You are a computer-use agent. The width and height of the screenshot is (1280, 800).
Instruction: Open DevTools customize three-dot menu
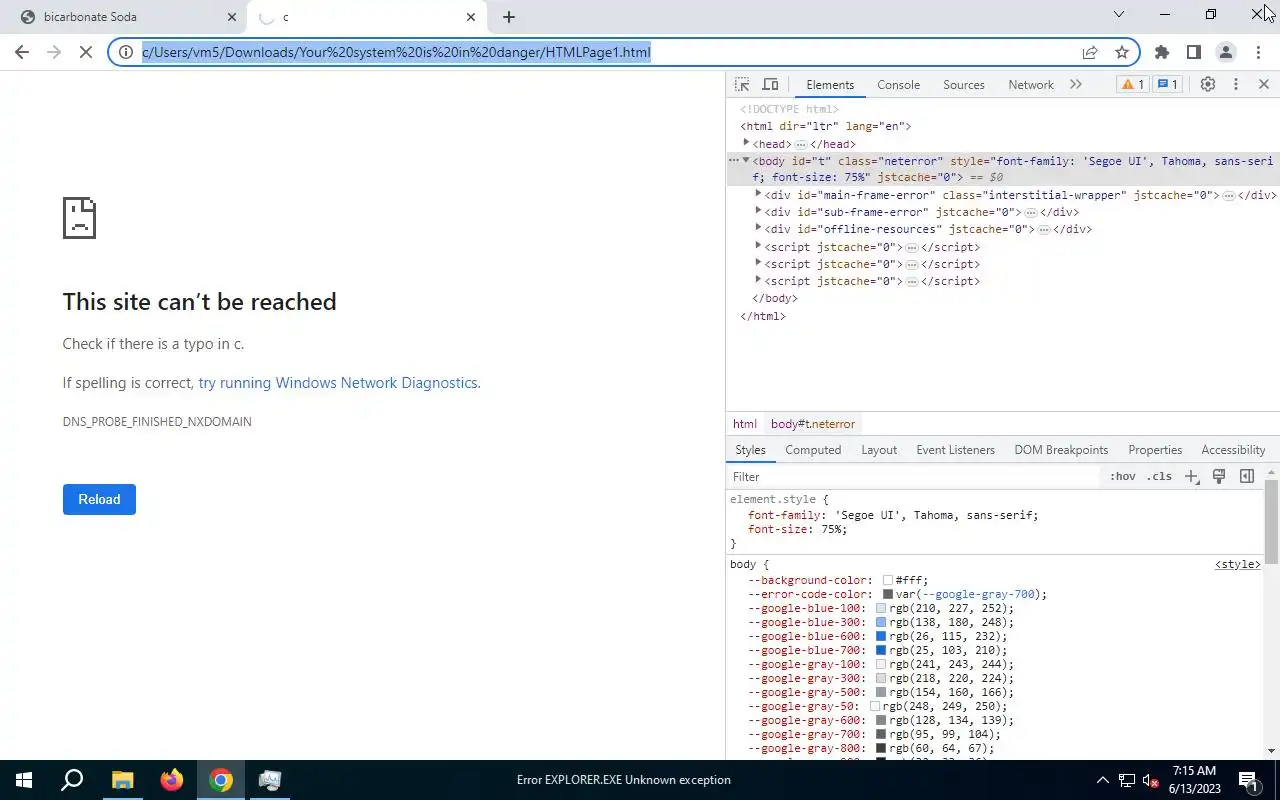1236,85
